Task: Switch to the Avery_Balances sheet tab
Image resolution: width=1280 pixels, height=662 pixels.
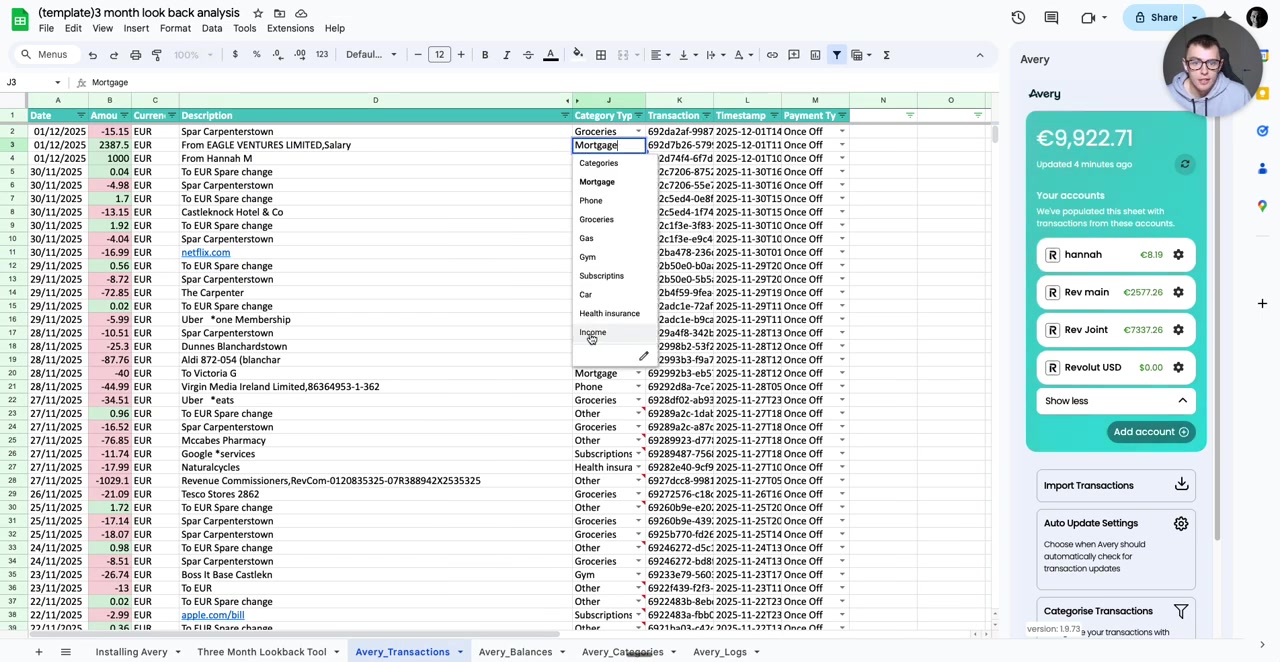Action: (515, 651)
